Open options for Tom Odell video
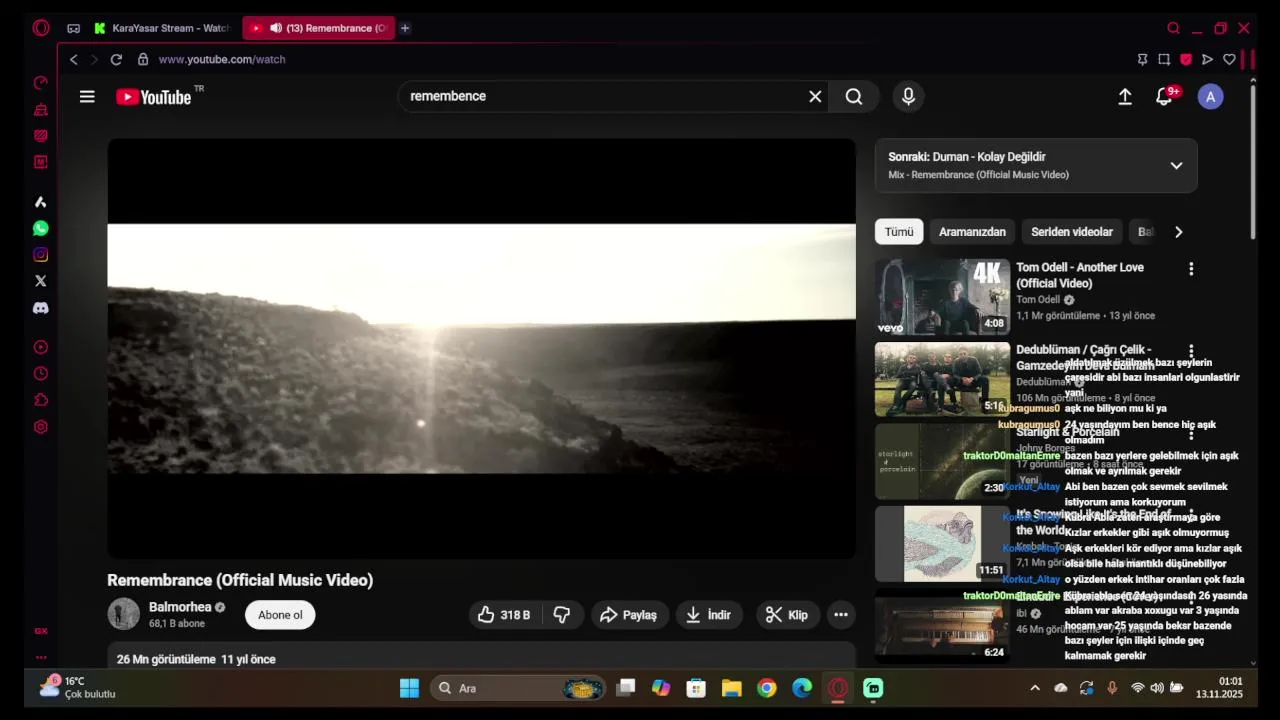1280x720 pixels. tap(1190, 269)
